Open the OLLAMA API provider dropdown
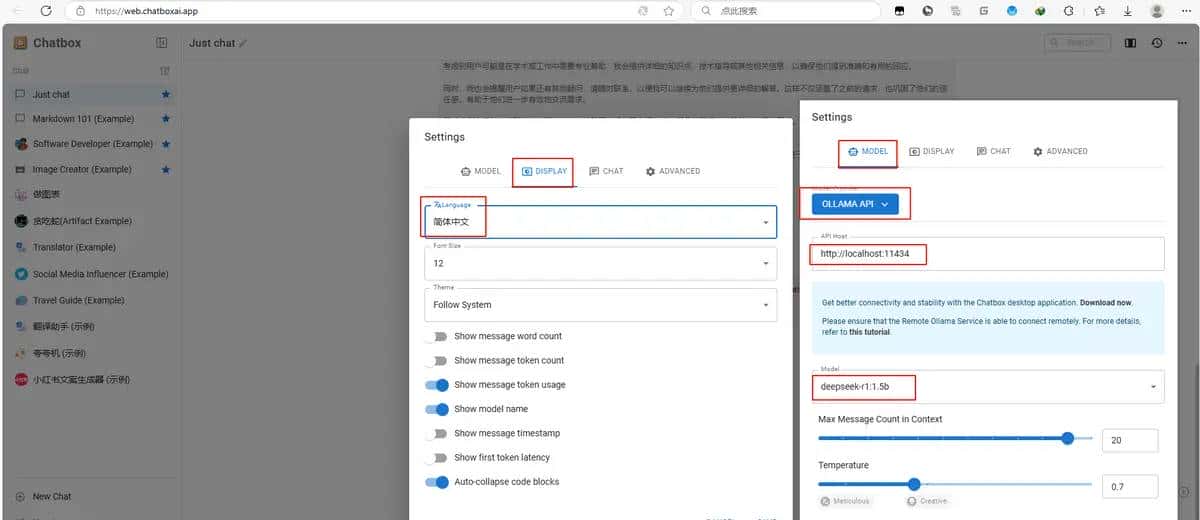This screenshot has width=1200, height=520. [x=855, y=204]
